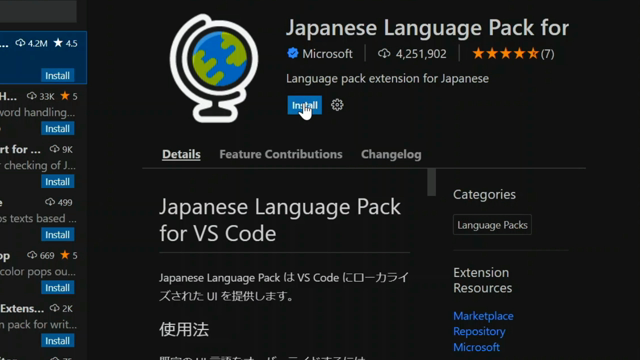Install the sidebar extension with 499 downloads

(x=58, y=235)
